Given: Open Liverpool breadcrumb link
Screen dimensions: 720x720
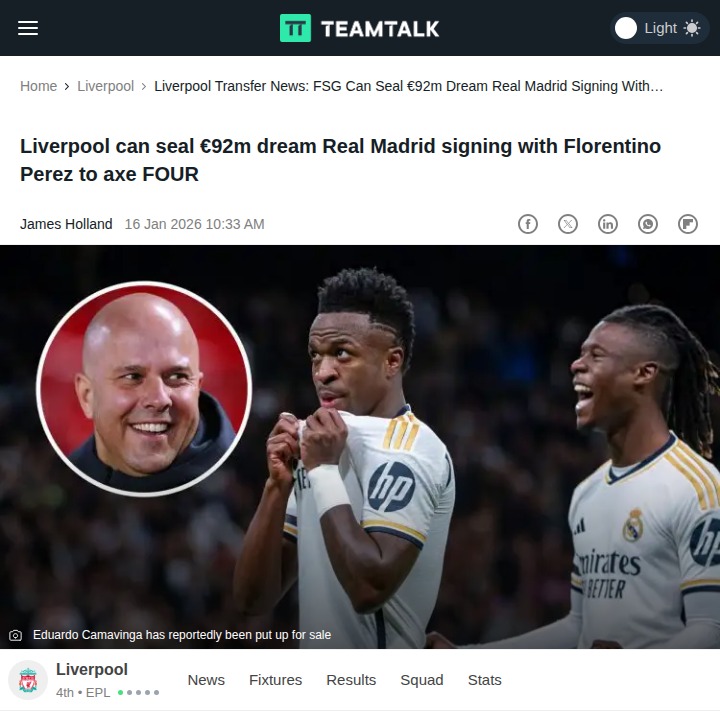Looking at the screenshot, I should point(106,86).
